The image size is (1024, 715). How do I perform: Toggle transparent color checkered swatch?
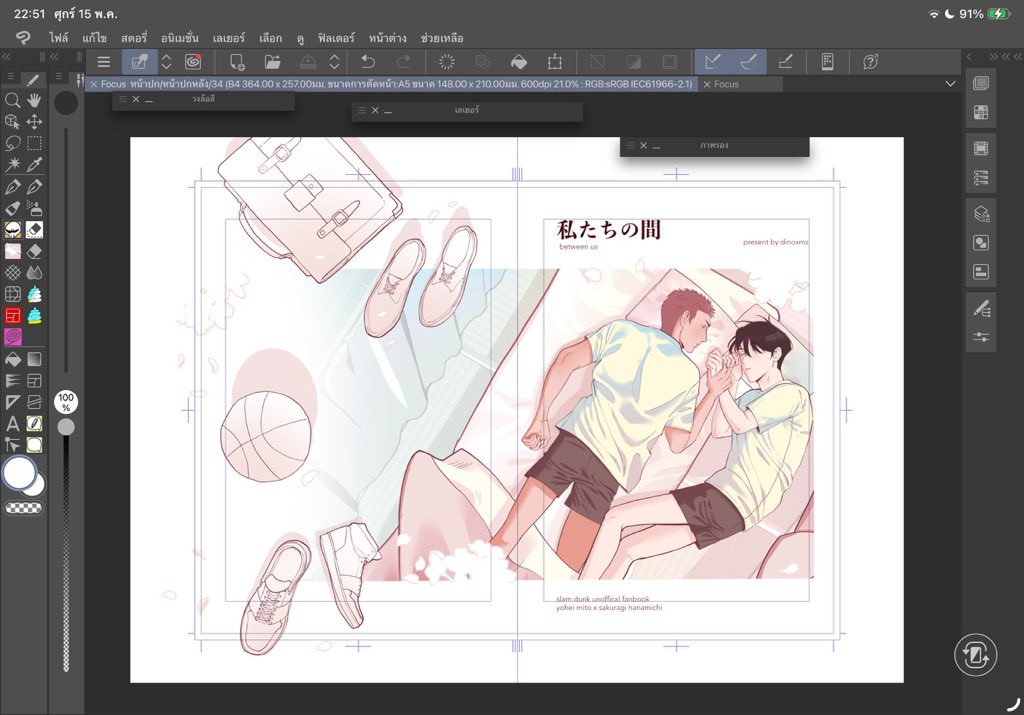[x=24, y=507]
